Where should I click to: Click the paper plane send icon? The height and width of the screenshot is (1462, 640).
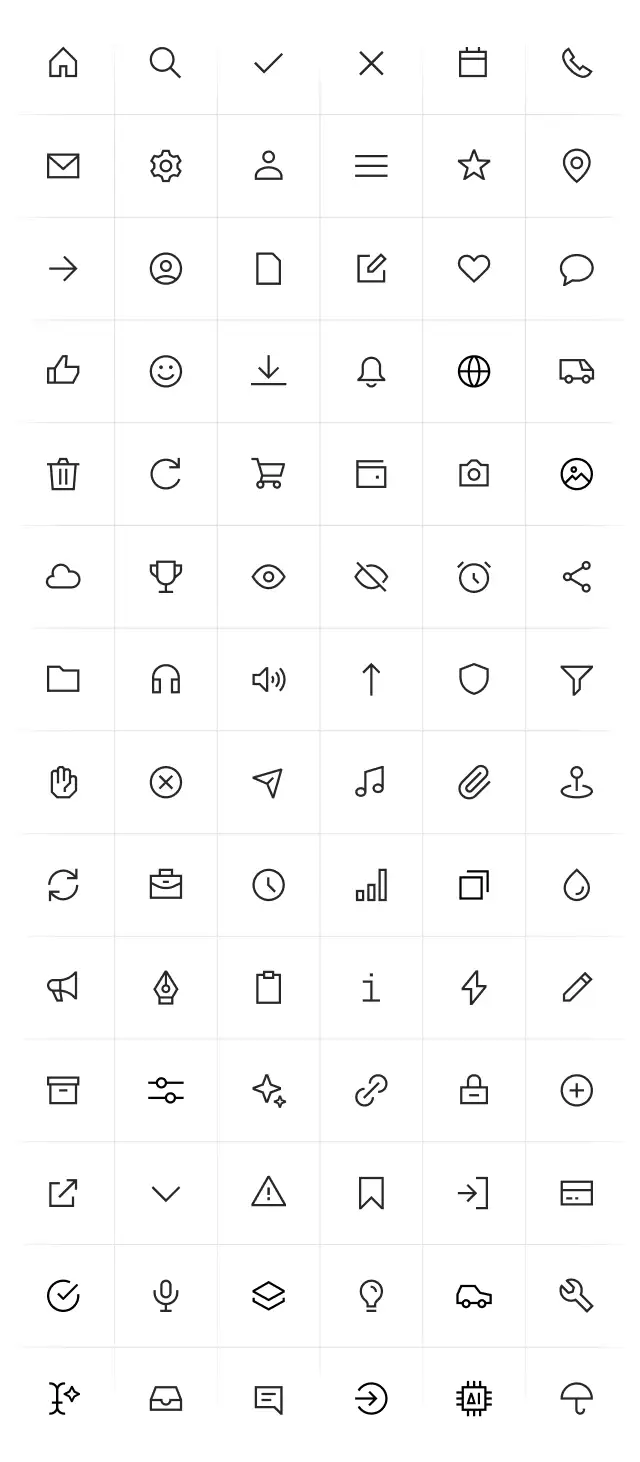click(268, 783)
